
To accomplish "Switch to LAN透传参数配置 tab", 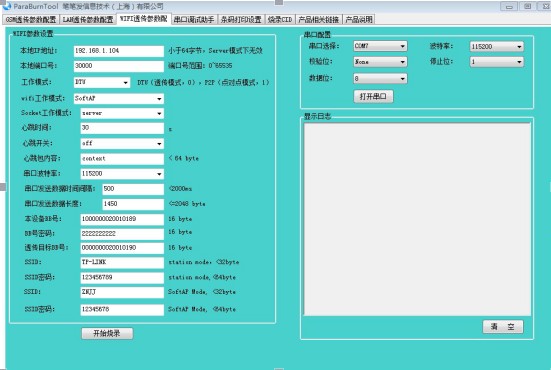I will coord(88,19).
